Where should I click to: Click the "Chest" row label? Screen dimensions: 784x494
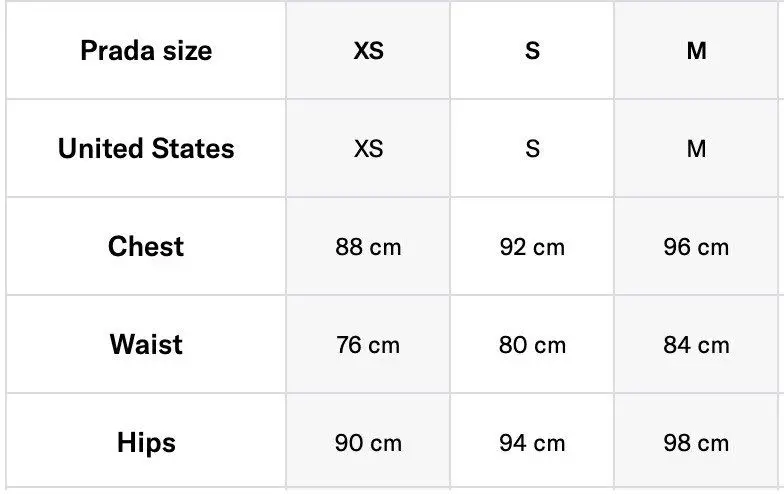pyautogui.click(x=146, y=247)
